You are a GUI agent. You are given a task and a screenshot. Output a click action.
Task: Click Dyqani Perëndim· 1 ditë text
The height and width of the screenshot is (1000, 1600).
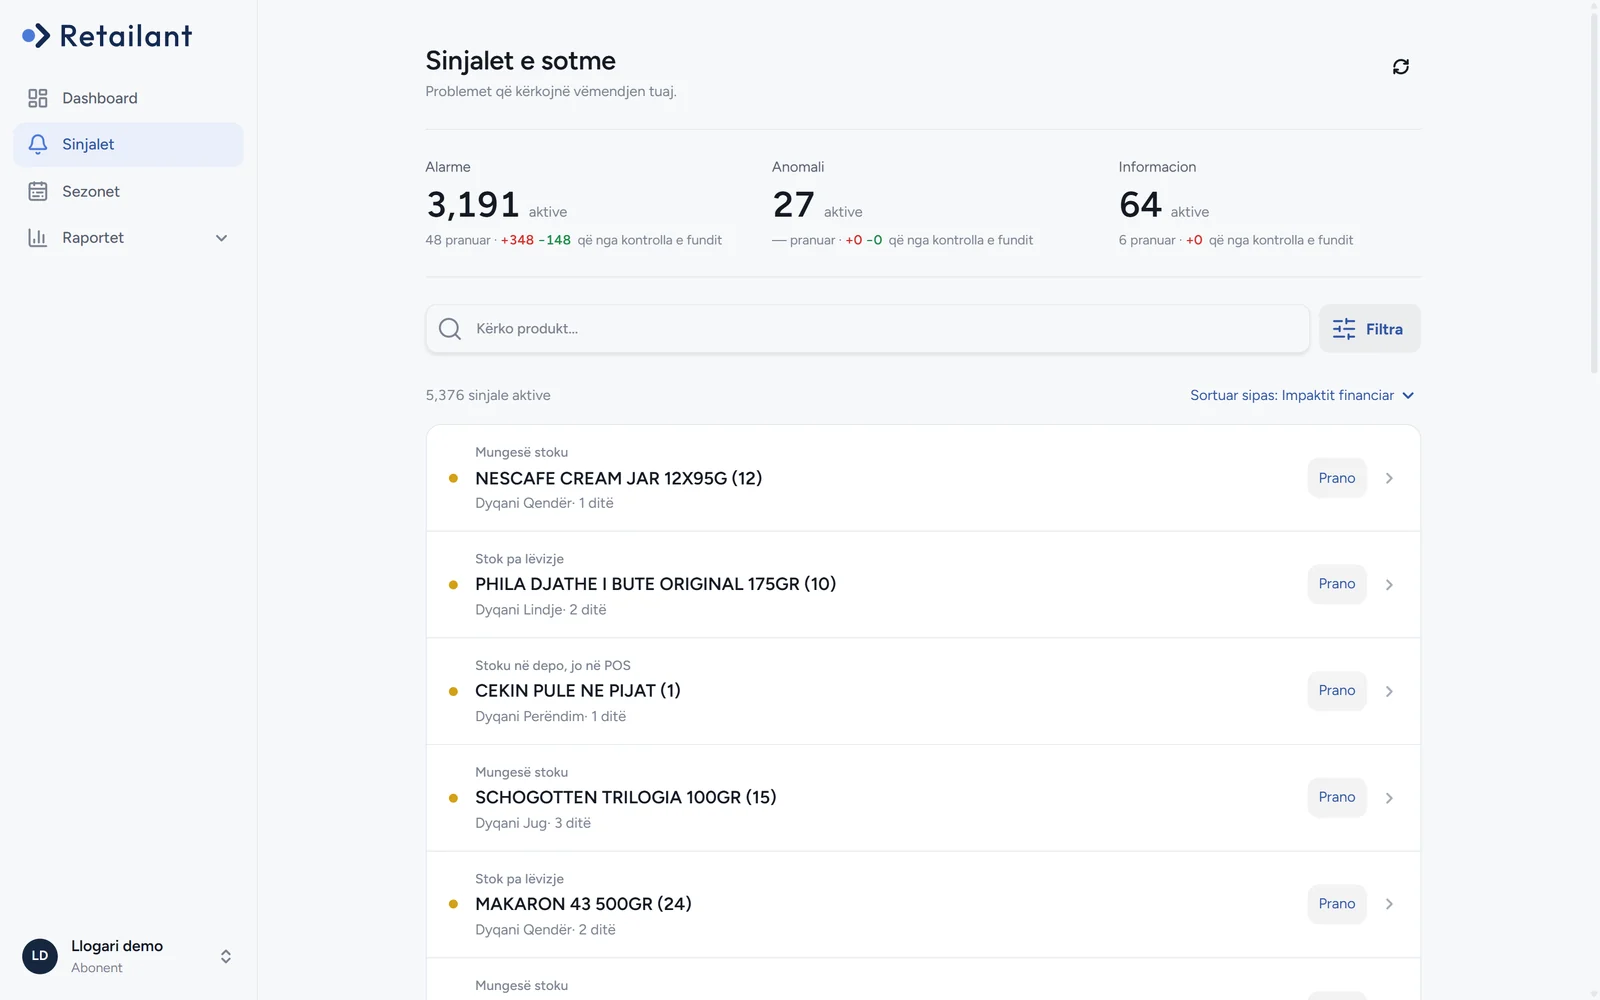coord(550,716)
